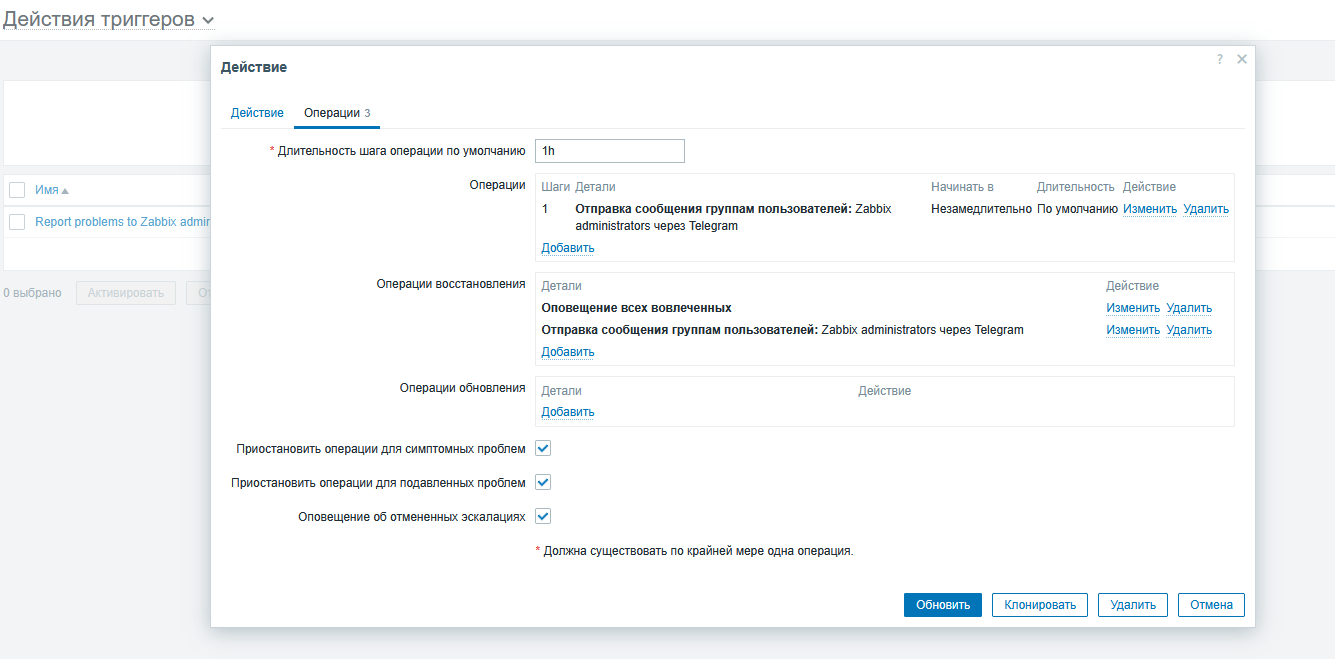Edit the Оповещение всех вовлеченных recovery operation
The image size is (1335, 659).
tap(1132, 308)
